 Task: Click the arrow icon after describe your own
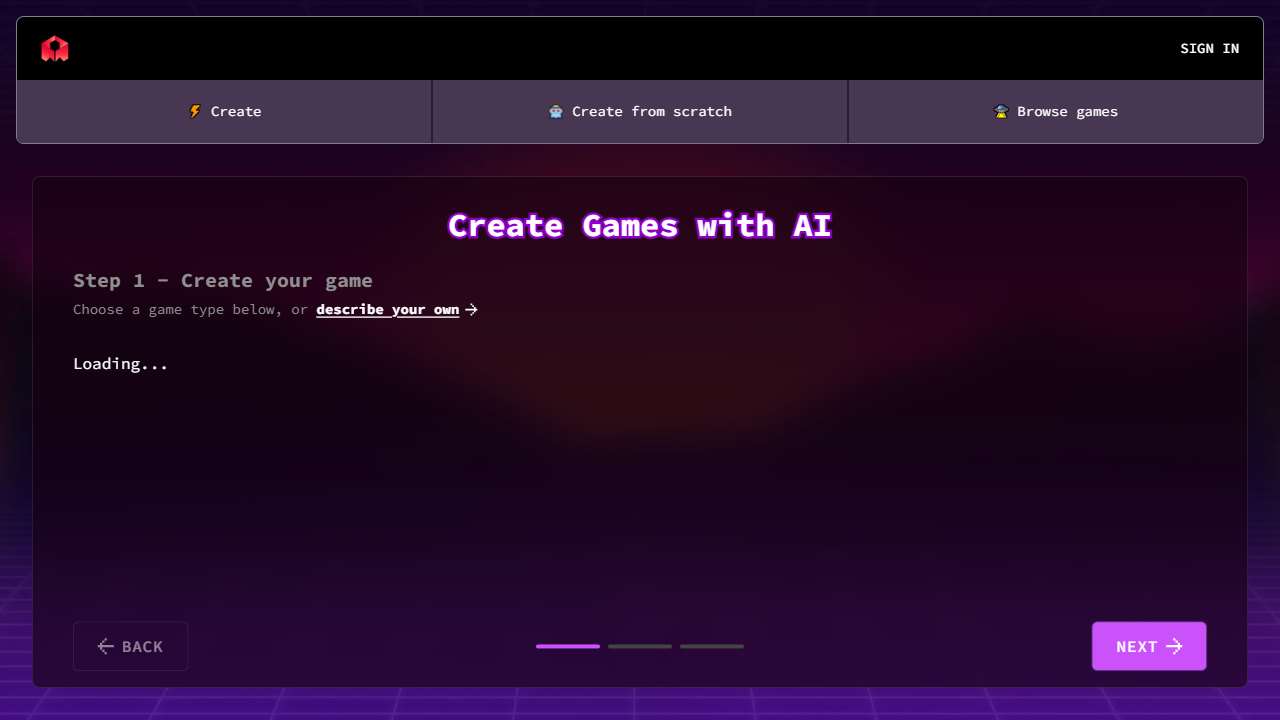tap(471, 310)
